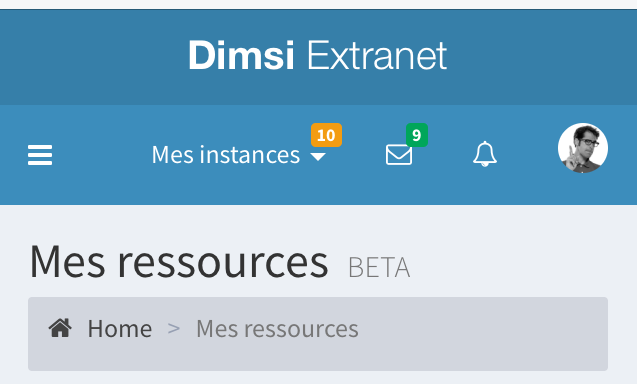This screenshot has height=384, width=637.
Task: Open the envelope messages icon
Action: (x=399, y=154)
